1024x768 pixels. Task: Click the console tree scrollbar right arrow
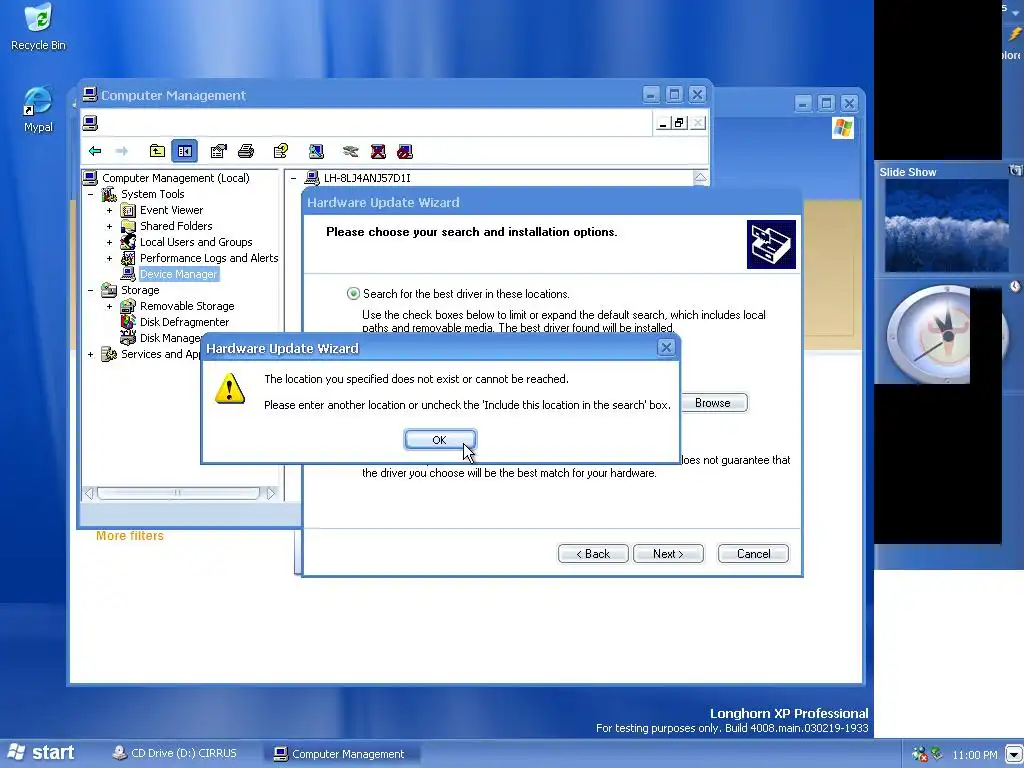click(x=271, y=493)
